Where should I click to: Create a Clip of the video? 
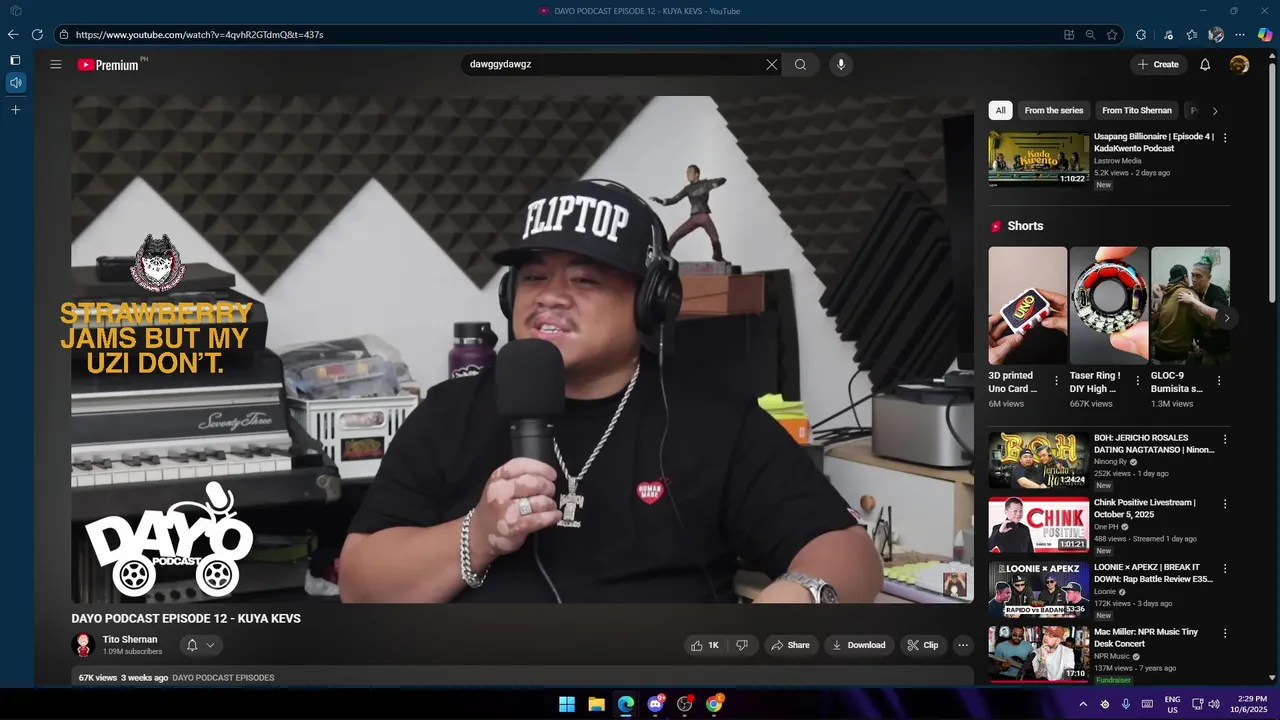point(922,645)
